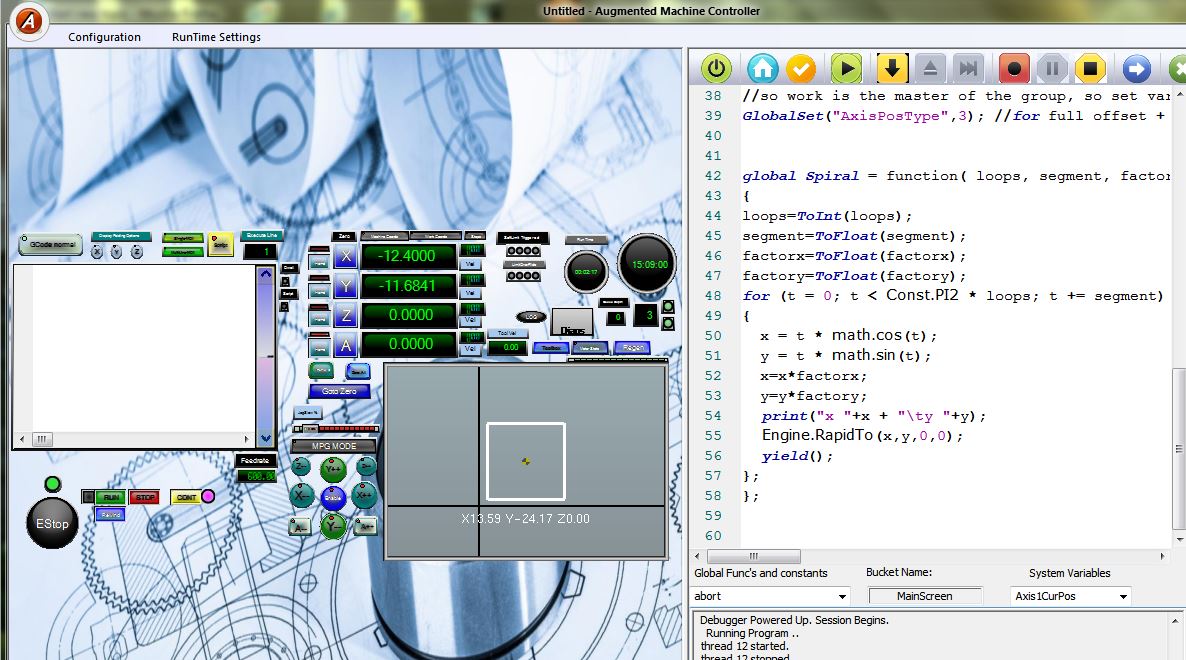The image size is (1186, 660).
Task: Click the yellow stop square icon
Action: 1091,69
